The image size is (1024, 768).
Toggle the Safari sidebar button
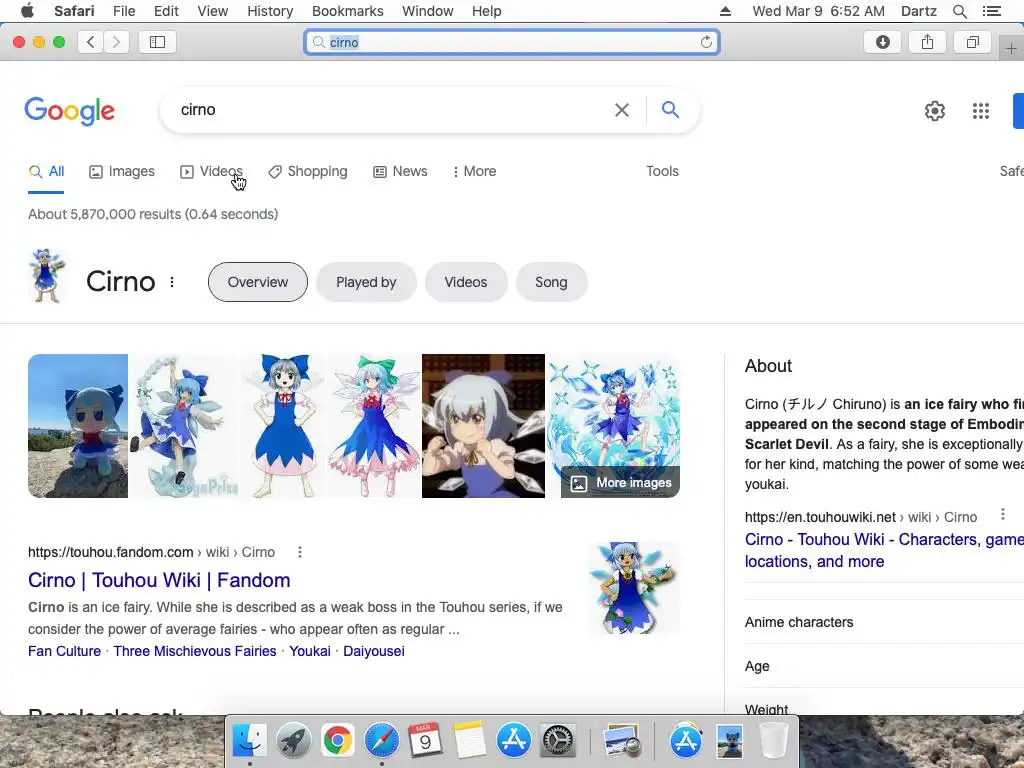(x=157, y=42)
